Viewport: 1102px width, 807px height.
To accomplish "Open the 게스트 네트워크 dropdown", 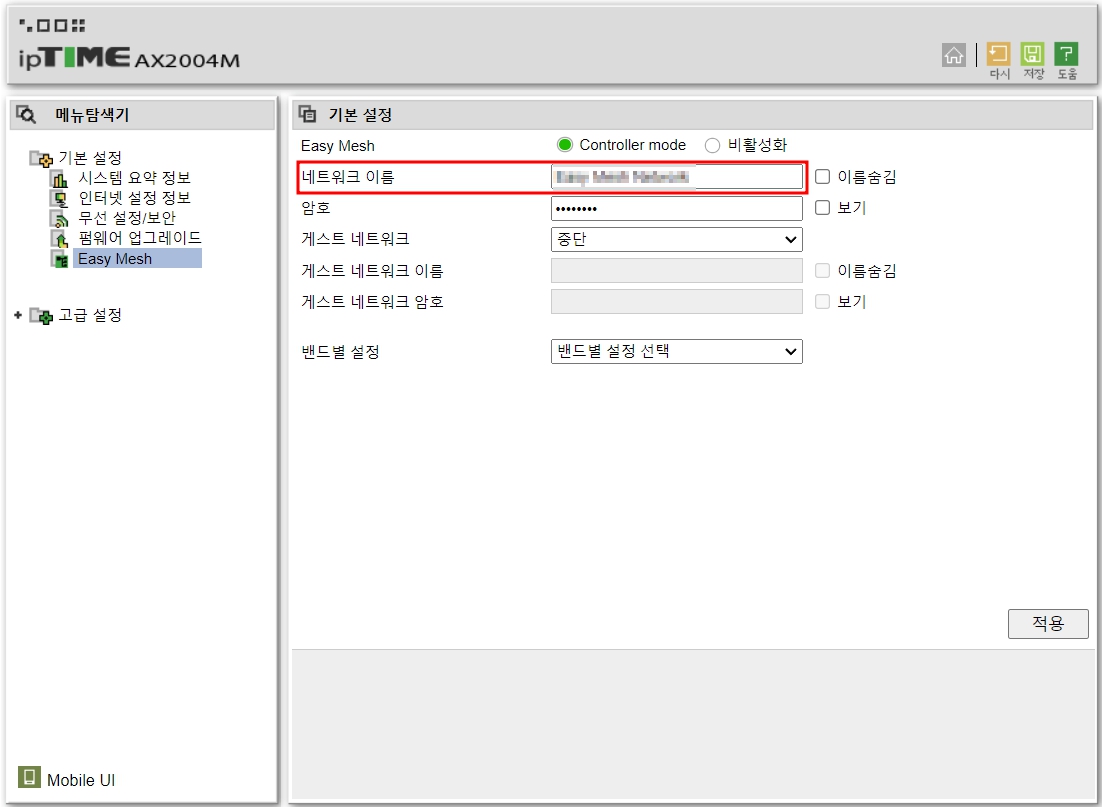I will pos(677,239).
